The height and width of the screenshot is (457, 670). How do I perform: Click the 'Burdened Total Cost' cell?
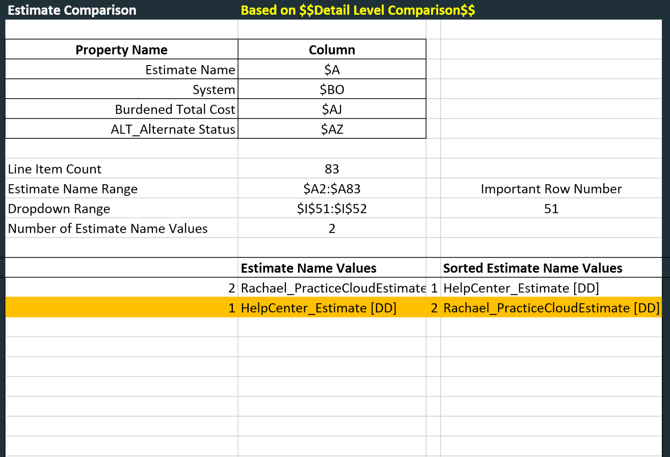pyautogui.click(x=175, y=109)
